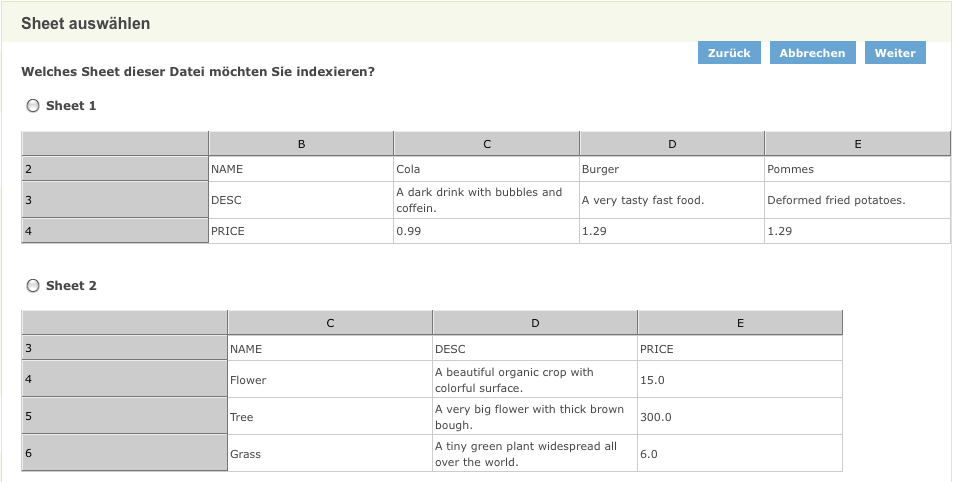Click the 'Deformed fried potatoes.' description cell

pyautogui.click(x=857, y=200)
